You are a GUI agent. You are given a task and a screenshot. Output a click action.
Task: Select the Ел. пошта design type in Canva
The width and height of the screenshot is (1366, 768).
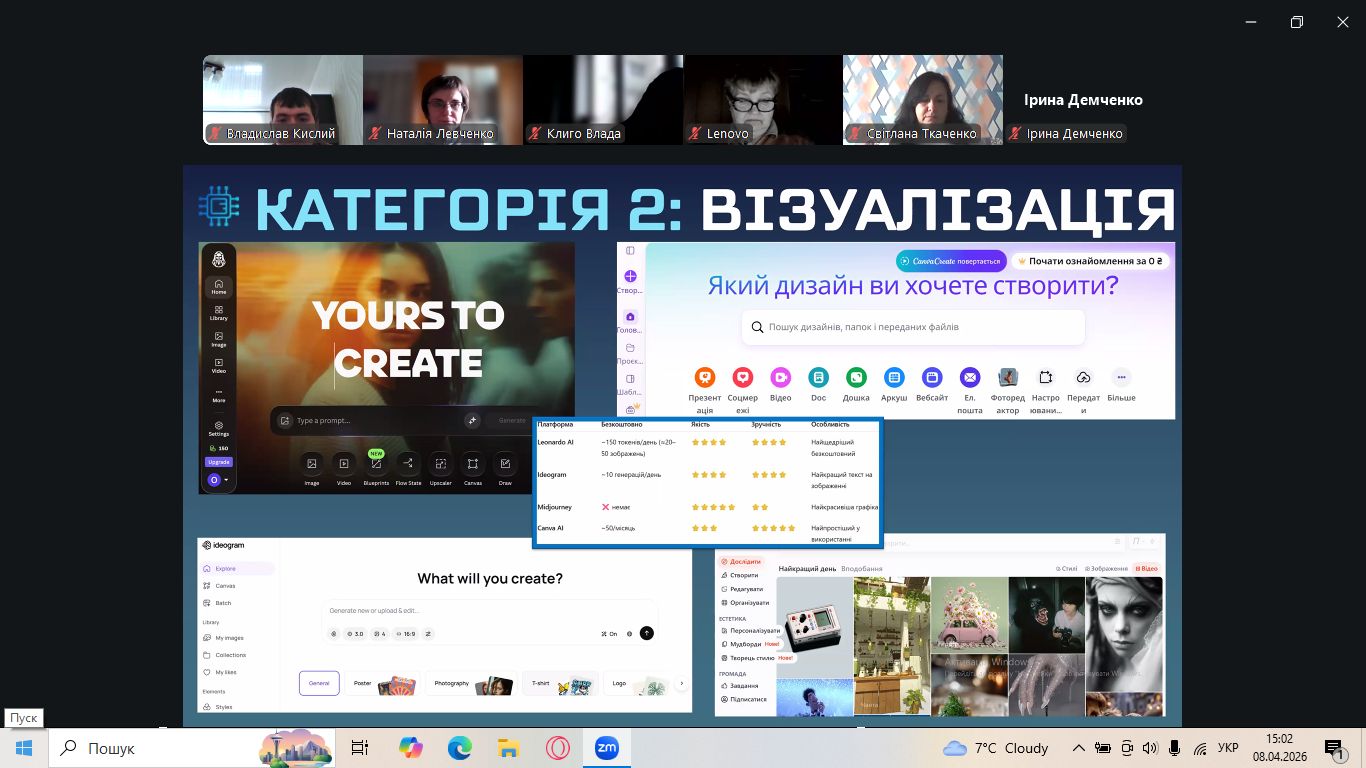pyautogui.click(x=970, y=390)
